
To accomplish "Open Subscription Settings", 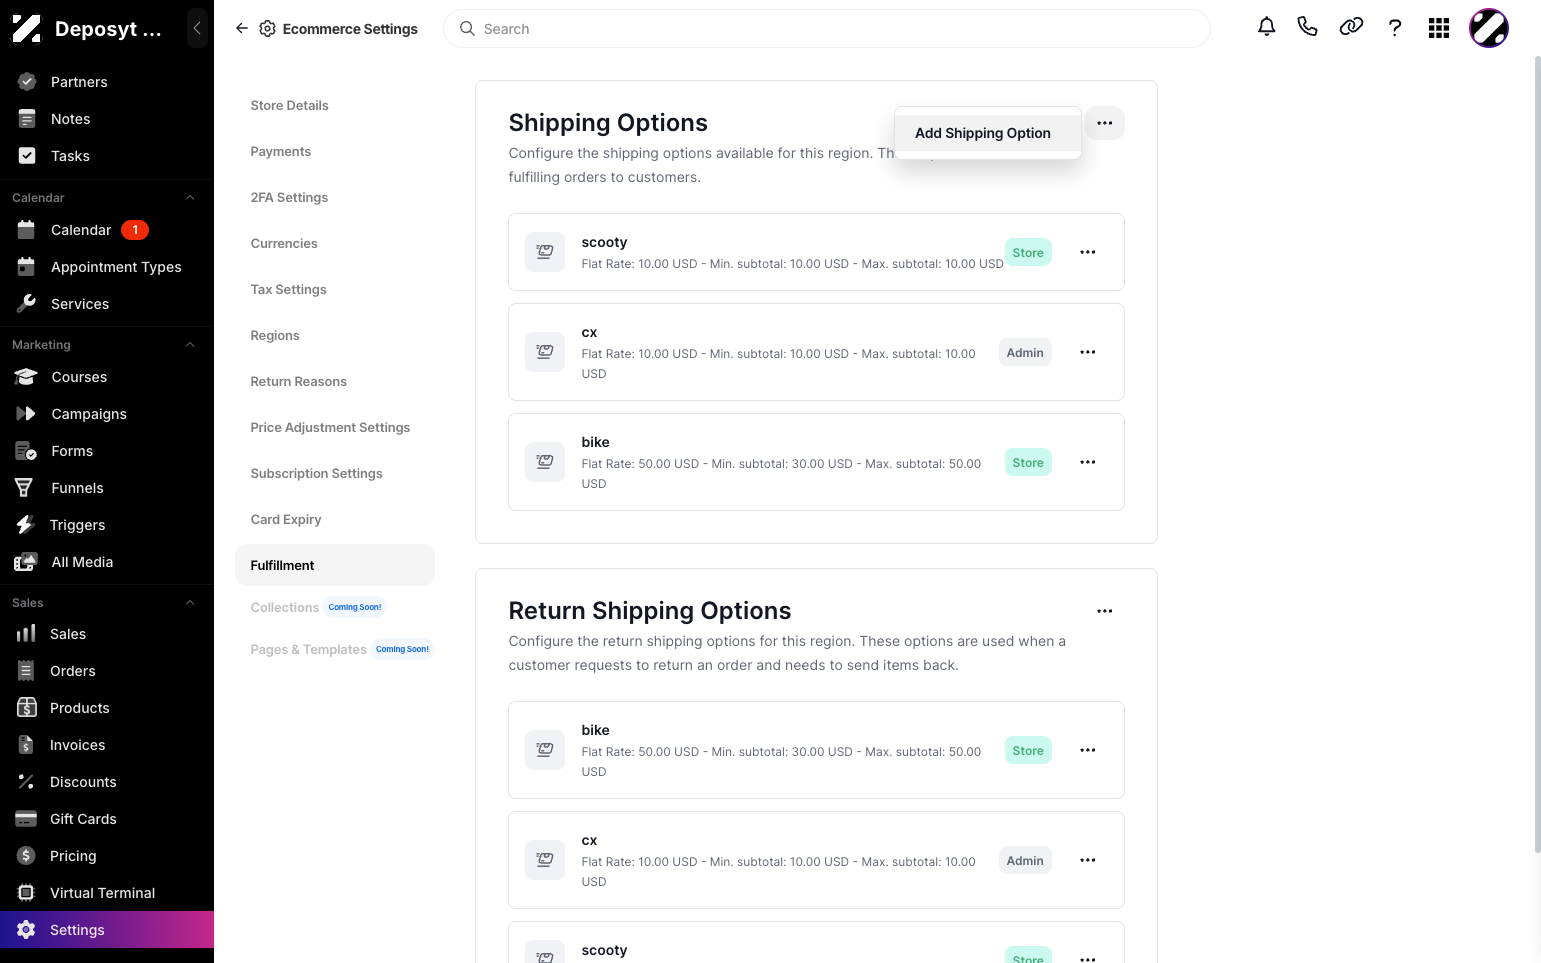I will click(317, 473).
